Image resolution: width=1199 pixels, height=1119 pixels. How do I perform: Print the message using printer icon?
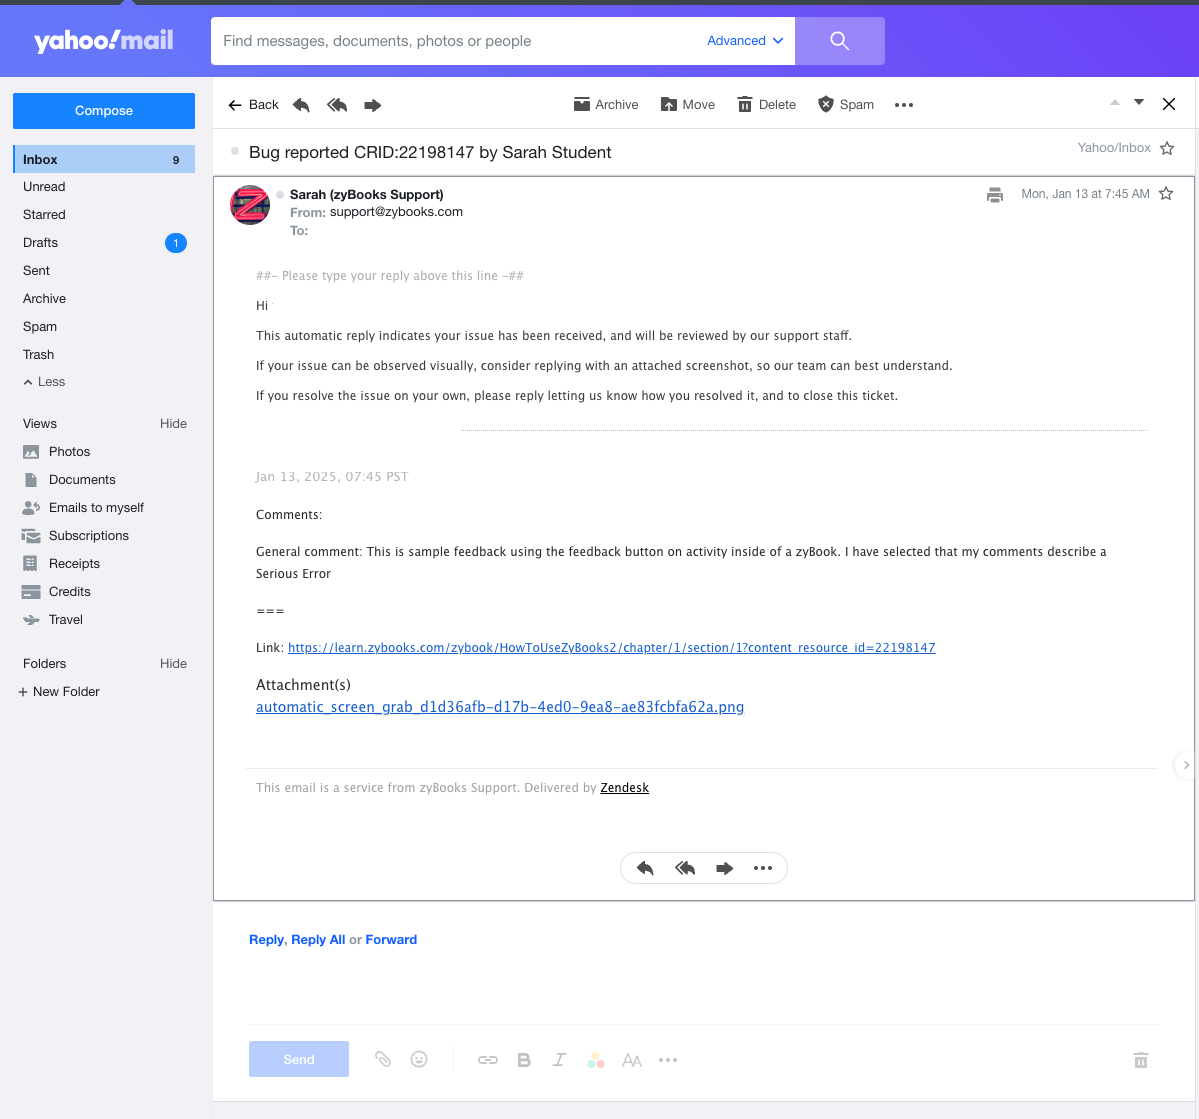pyautogui.click(x=995, y=194)
